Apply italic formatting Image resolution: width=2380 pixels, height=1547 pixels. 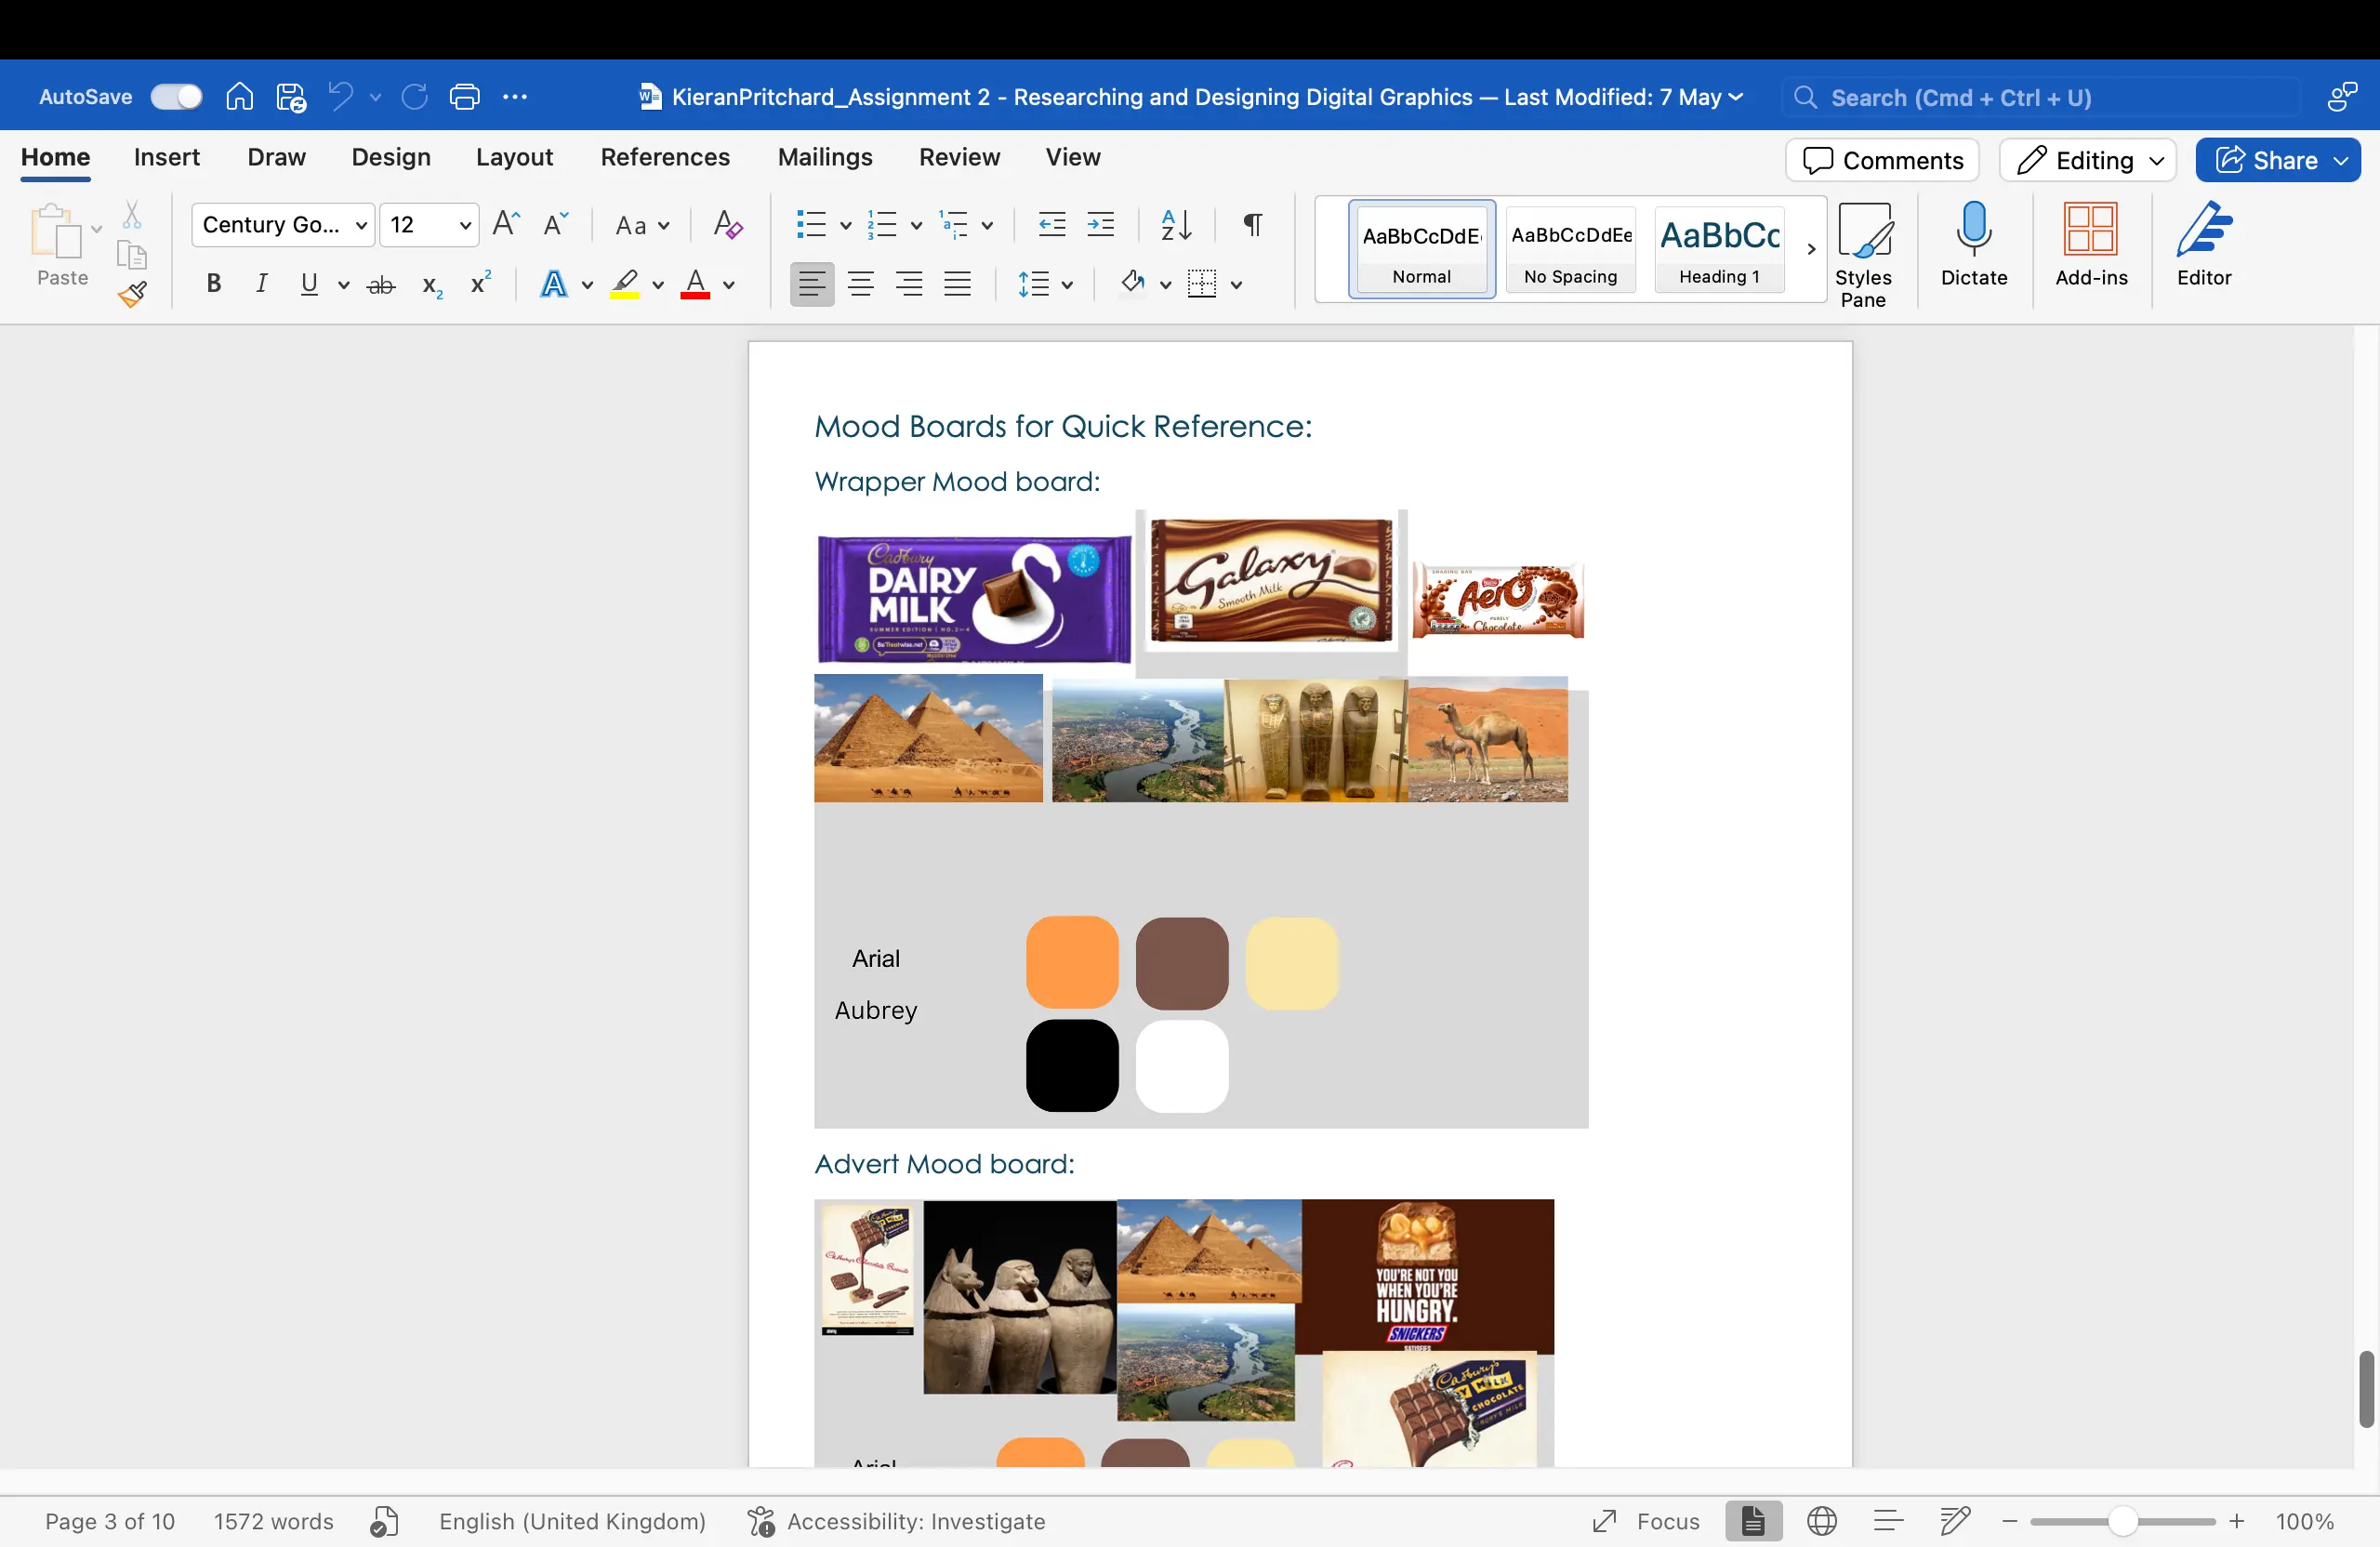click(261, 284)
